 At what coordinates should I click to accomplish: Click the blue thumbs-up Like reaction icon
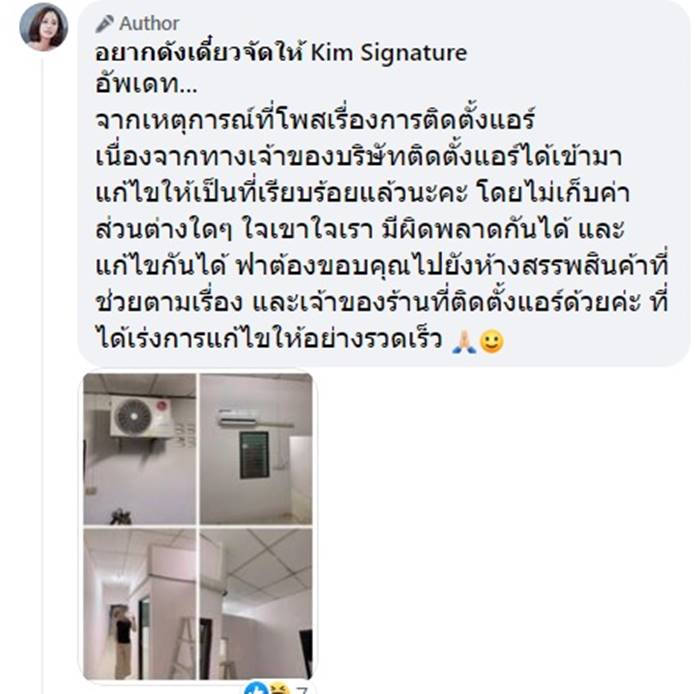256,688
